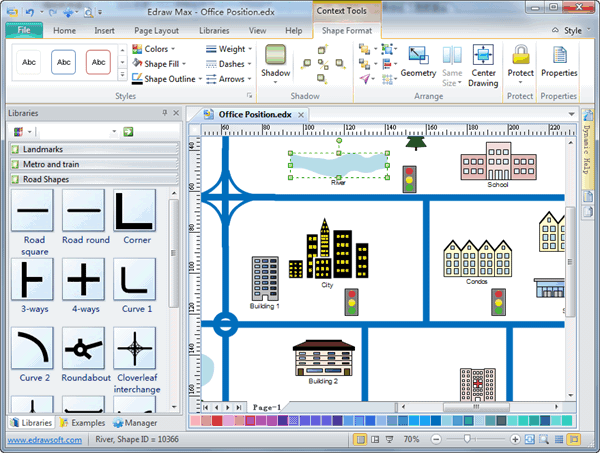This screenshot has height=453, width=600.
Task: Click the Center Drawing icon
Action: 484,57
